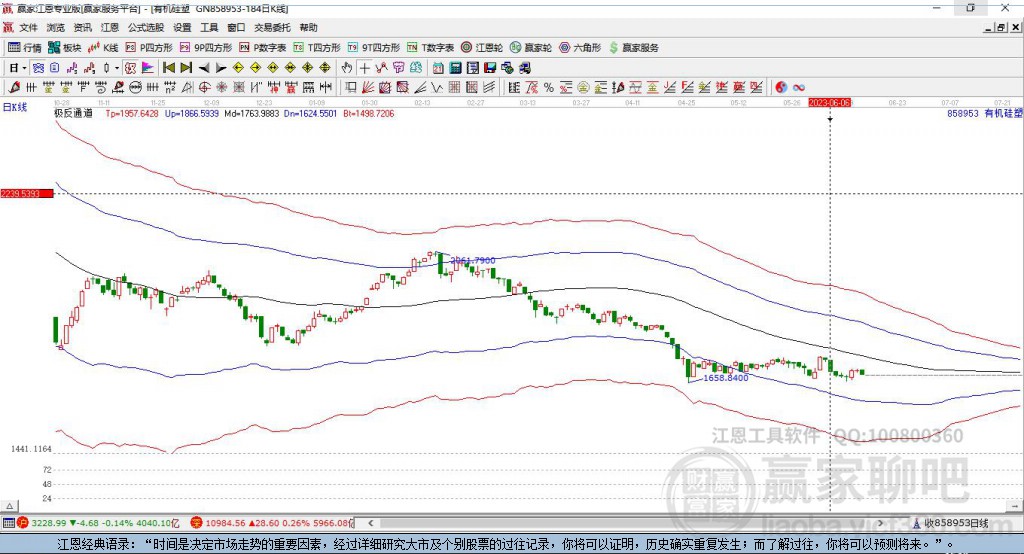
Task: Select the circled target angle tool
Action: click(x=204, y=88)
